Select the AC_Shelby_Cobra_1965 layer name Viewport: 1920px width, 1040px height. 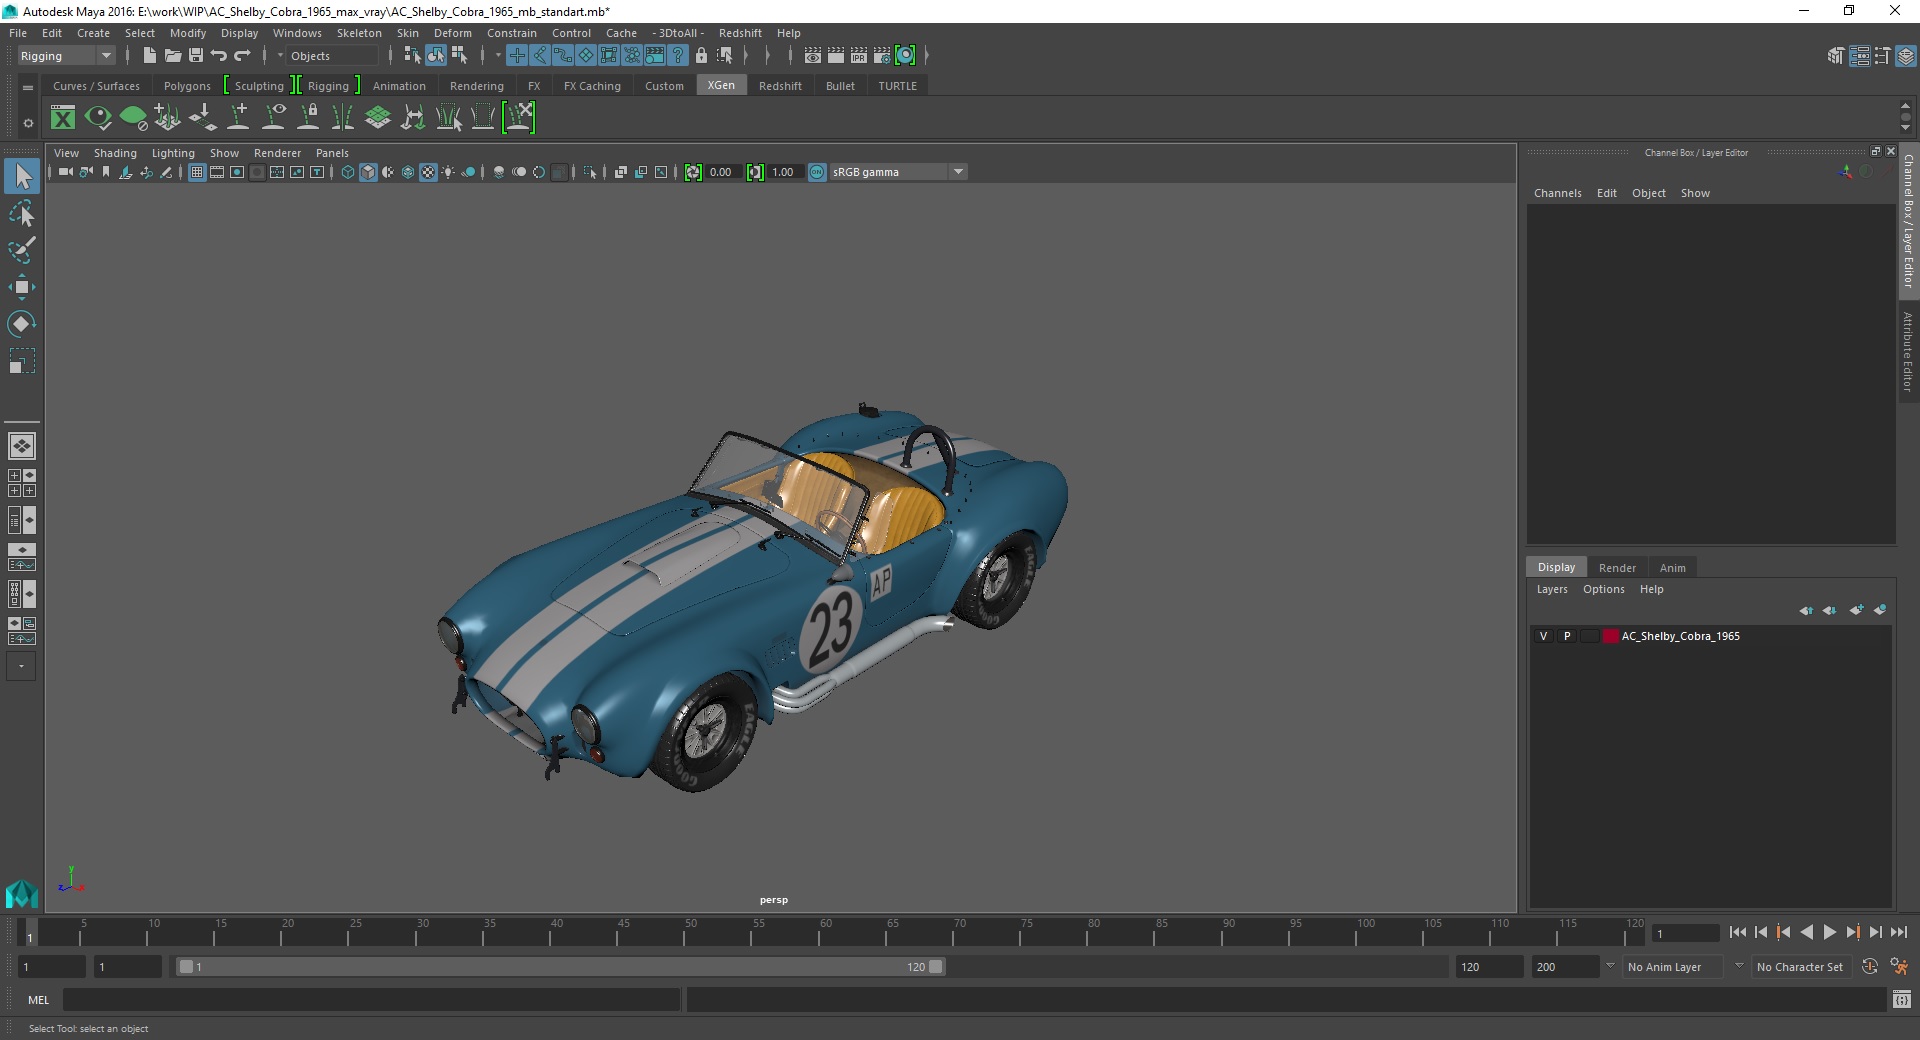coord(1680,636)
